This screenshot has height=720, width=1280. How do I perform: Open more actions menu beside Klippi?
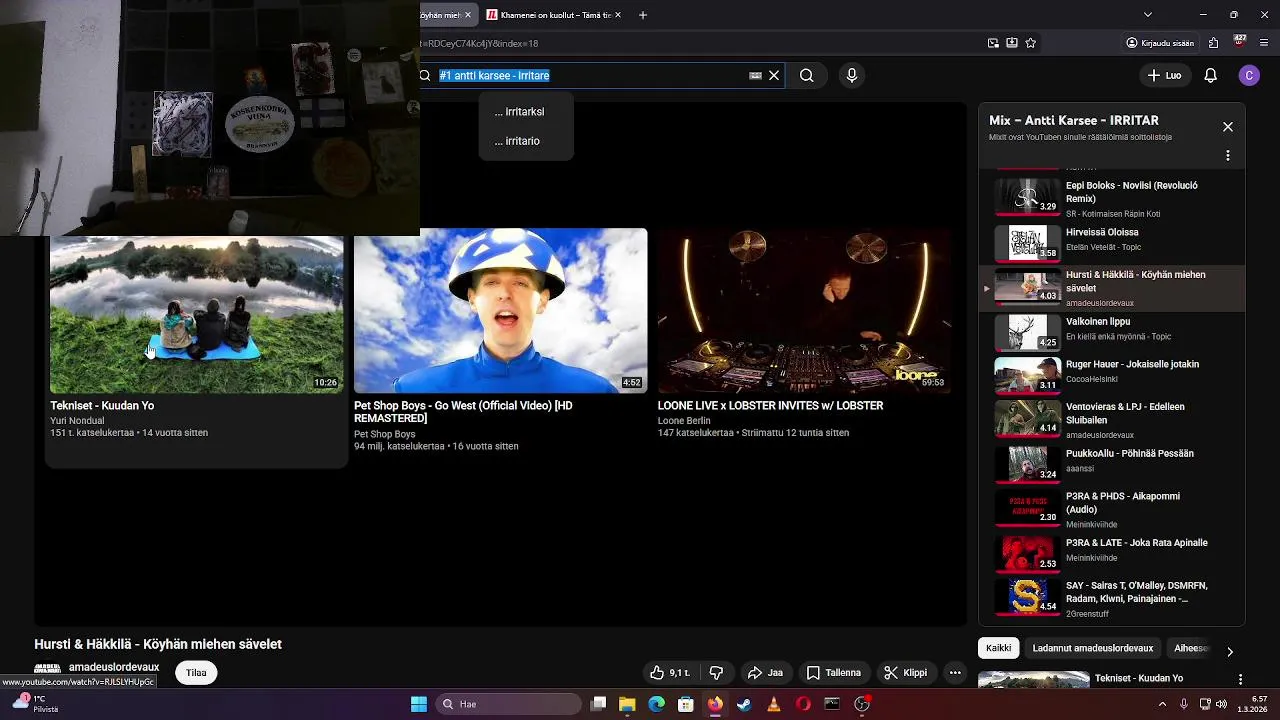[x=955, y=673]
